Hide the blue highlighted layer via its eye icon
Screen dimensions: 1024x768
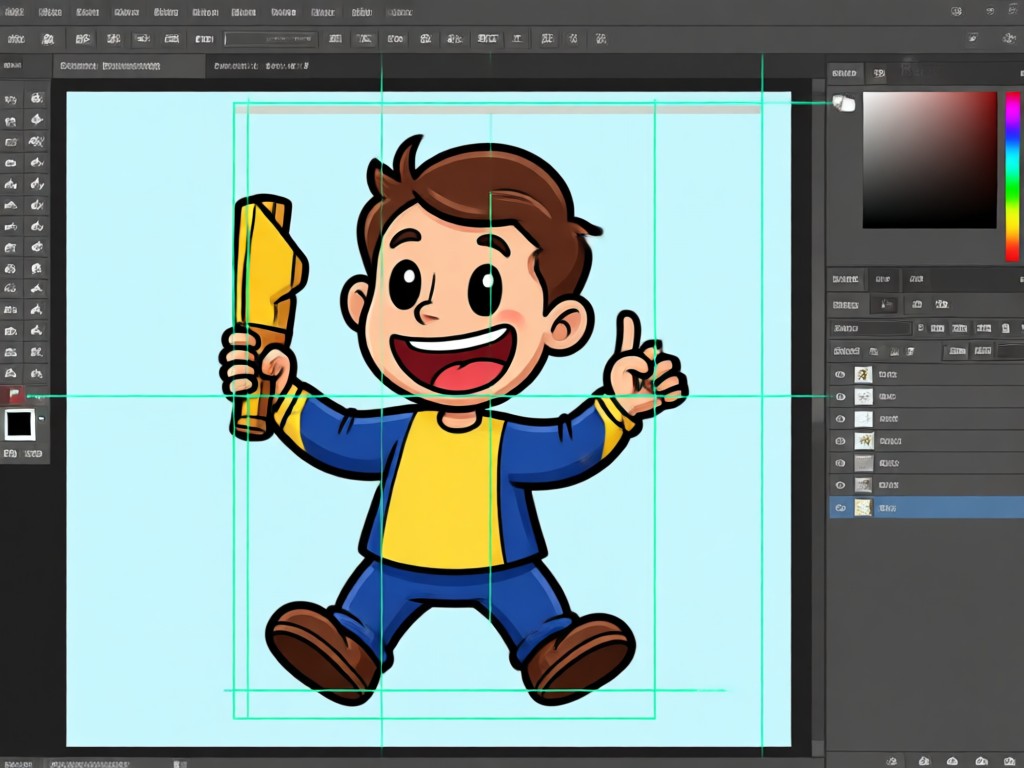pyautogui.click(x=840, y=507)
